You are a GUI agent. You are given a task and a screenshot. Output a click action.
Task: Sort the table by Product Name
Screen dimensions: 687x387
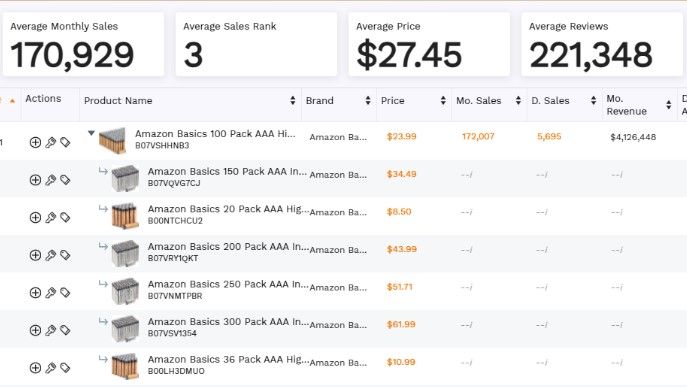tap(293, 101)
